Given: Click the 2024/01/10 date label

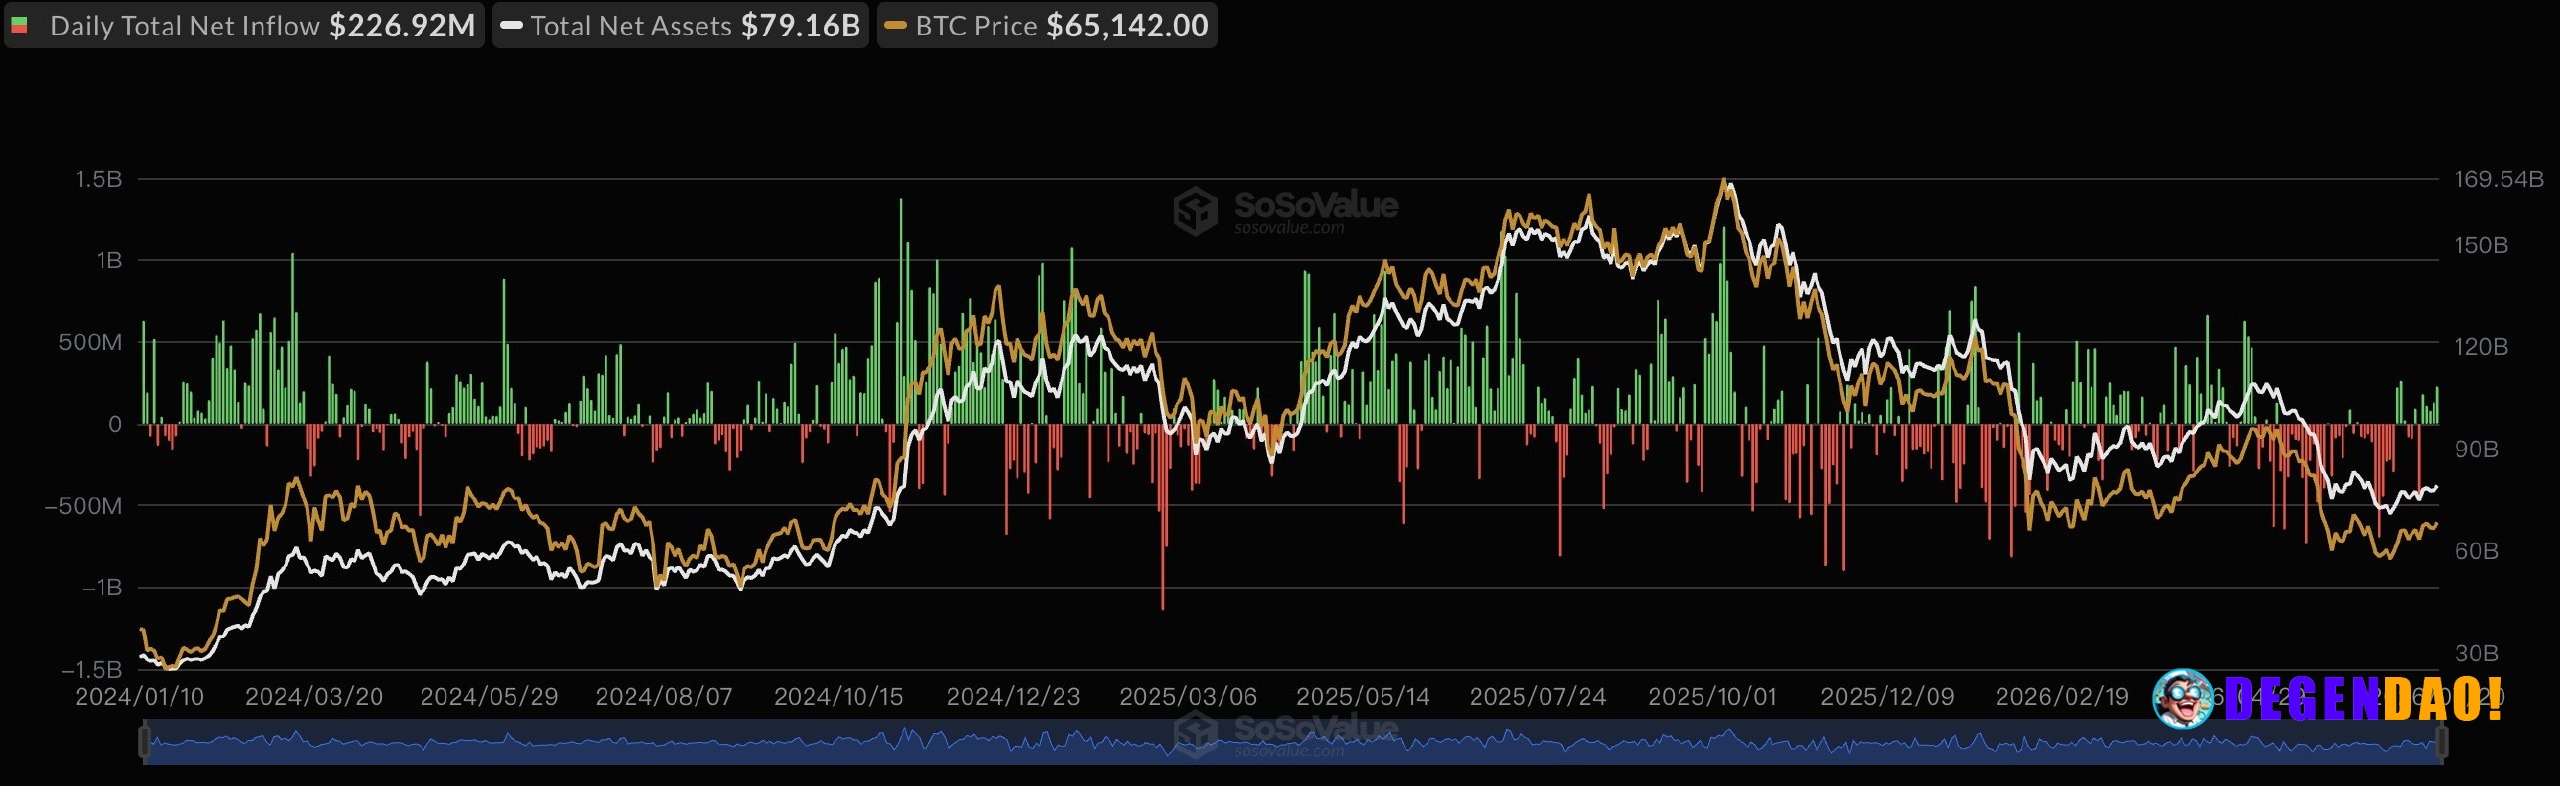Looking at the screenshot, I should [139, 697].
